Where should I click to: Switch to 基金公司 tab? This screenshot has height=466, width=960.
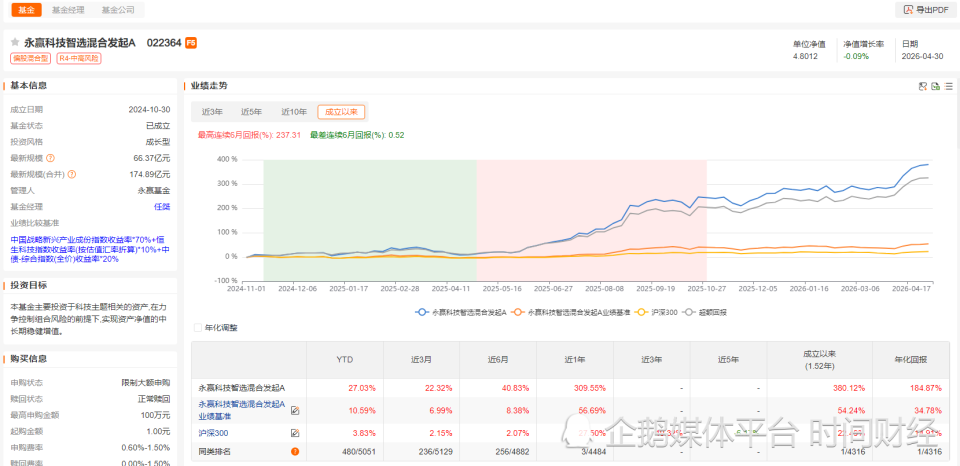click(116, 10)
